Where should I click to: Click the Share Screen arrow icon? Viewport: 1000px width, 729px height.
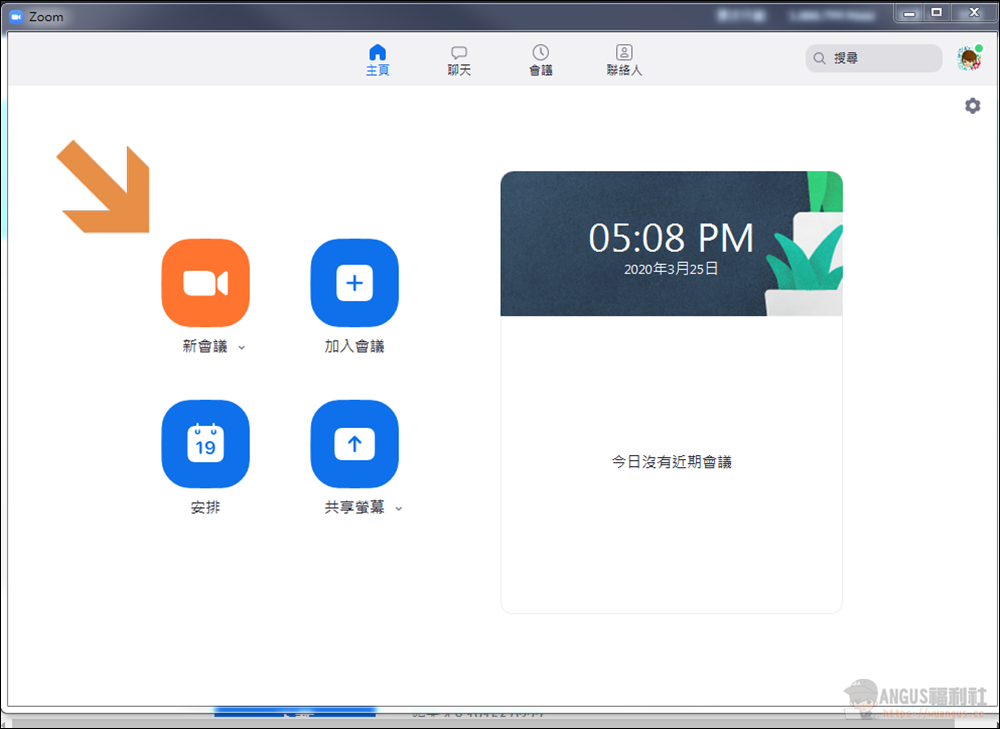click(354, 444)
